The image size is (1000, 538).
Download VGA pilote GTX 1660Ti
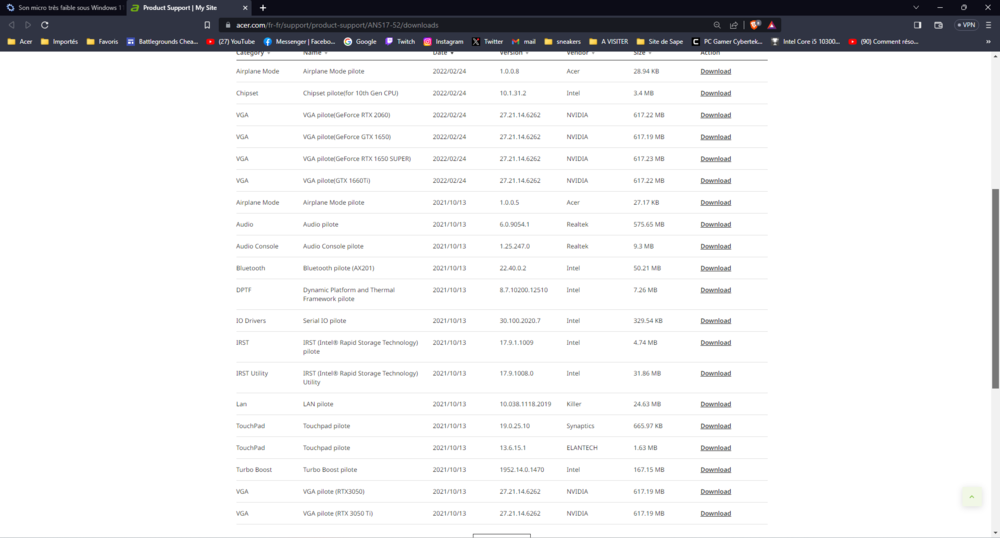point(716,181)
